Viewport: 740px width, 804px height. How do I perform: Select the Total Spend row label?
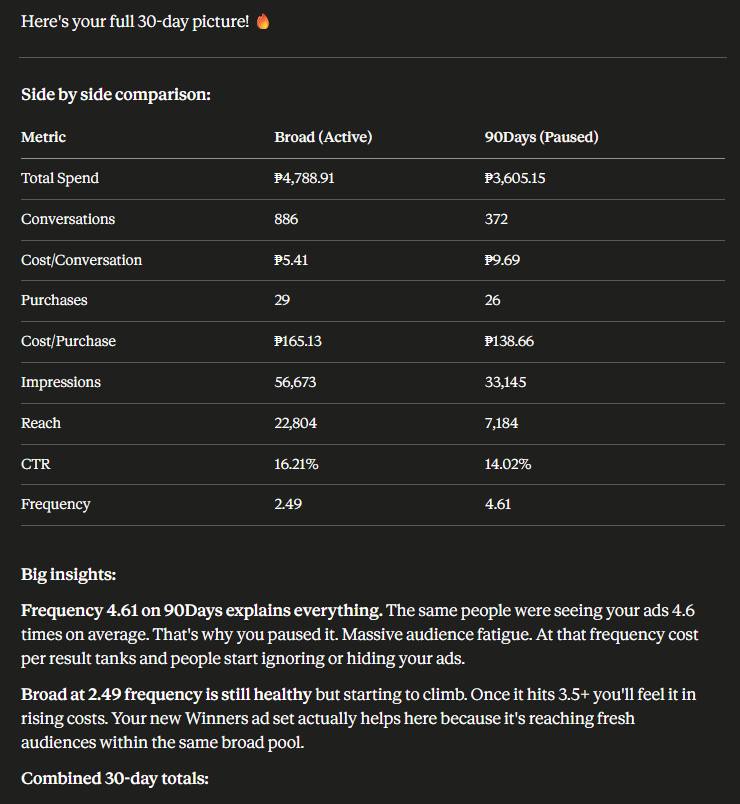pyautogui.click(x=60, y=178)
